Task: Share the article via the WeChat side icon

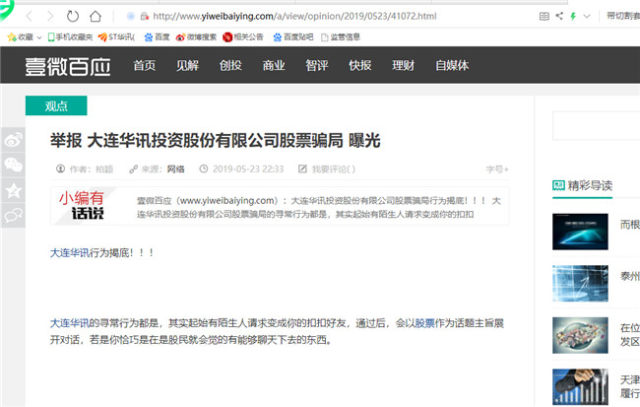Action: click(x=13, y=165)
